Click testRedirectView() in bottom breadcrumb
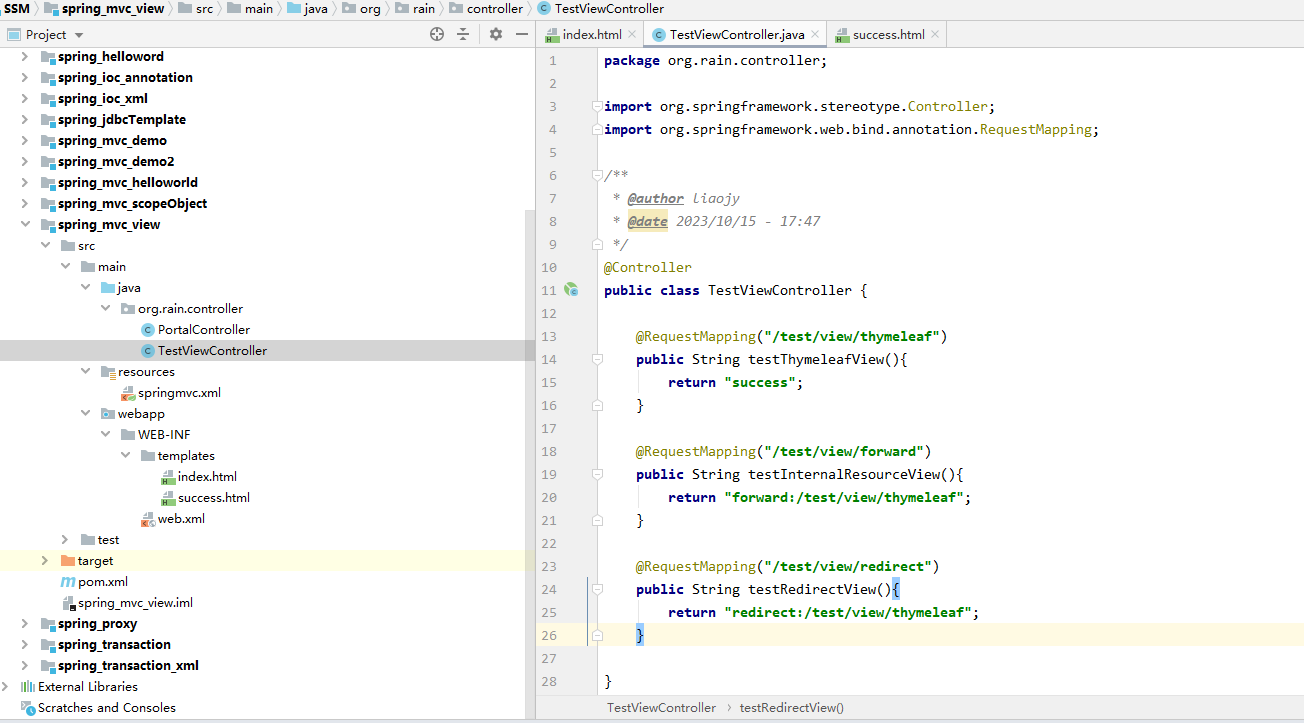 click(x=792, y=708)
